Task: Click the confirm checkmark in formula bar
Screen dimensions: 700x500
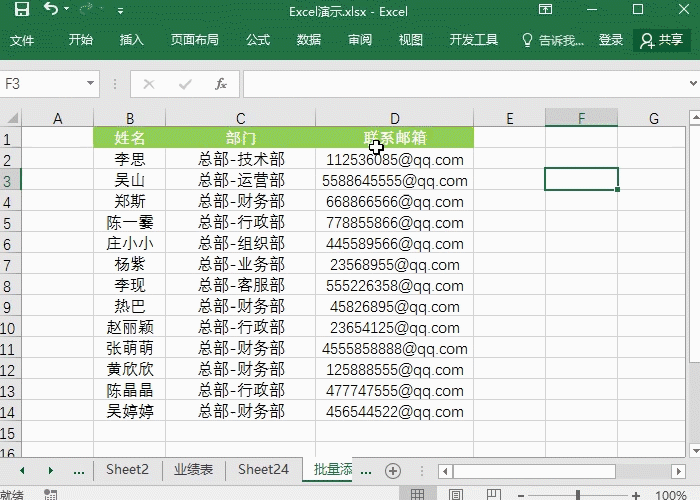Action: pyautogui.click(x=184, y=84)
